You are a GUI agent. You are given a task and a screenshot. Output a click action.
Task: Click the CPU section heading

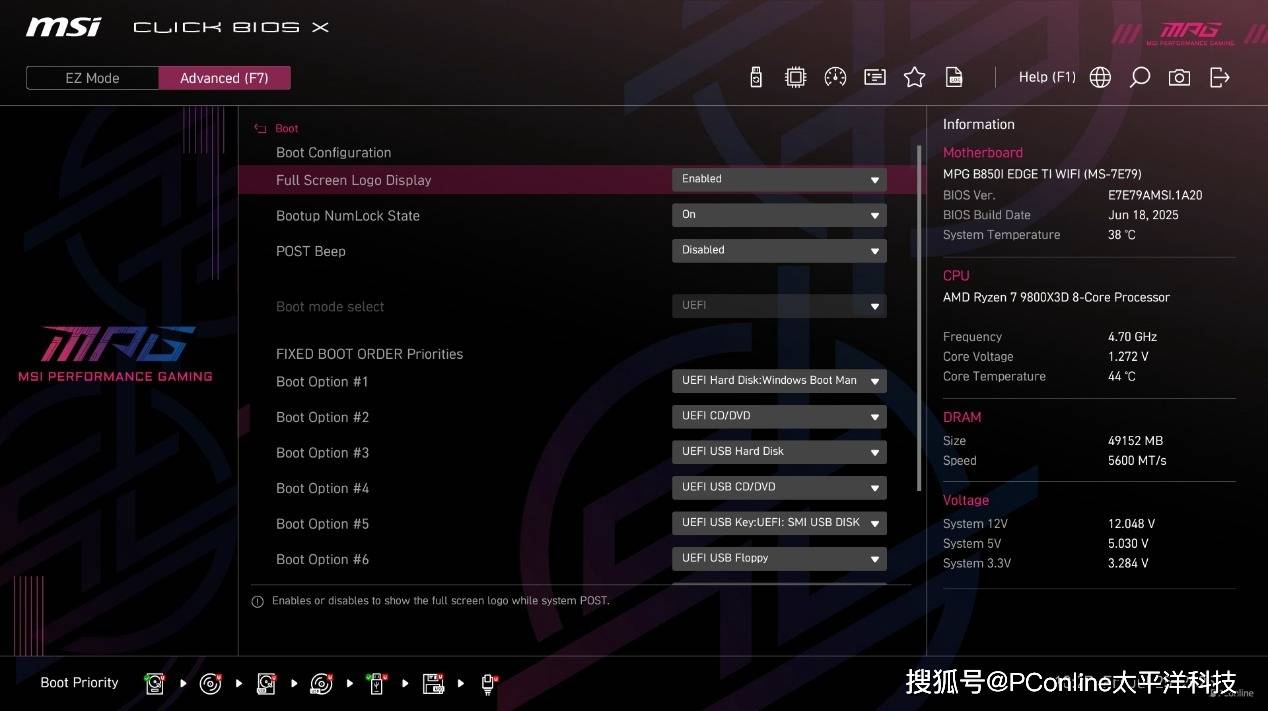[x=956, y=276]
